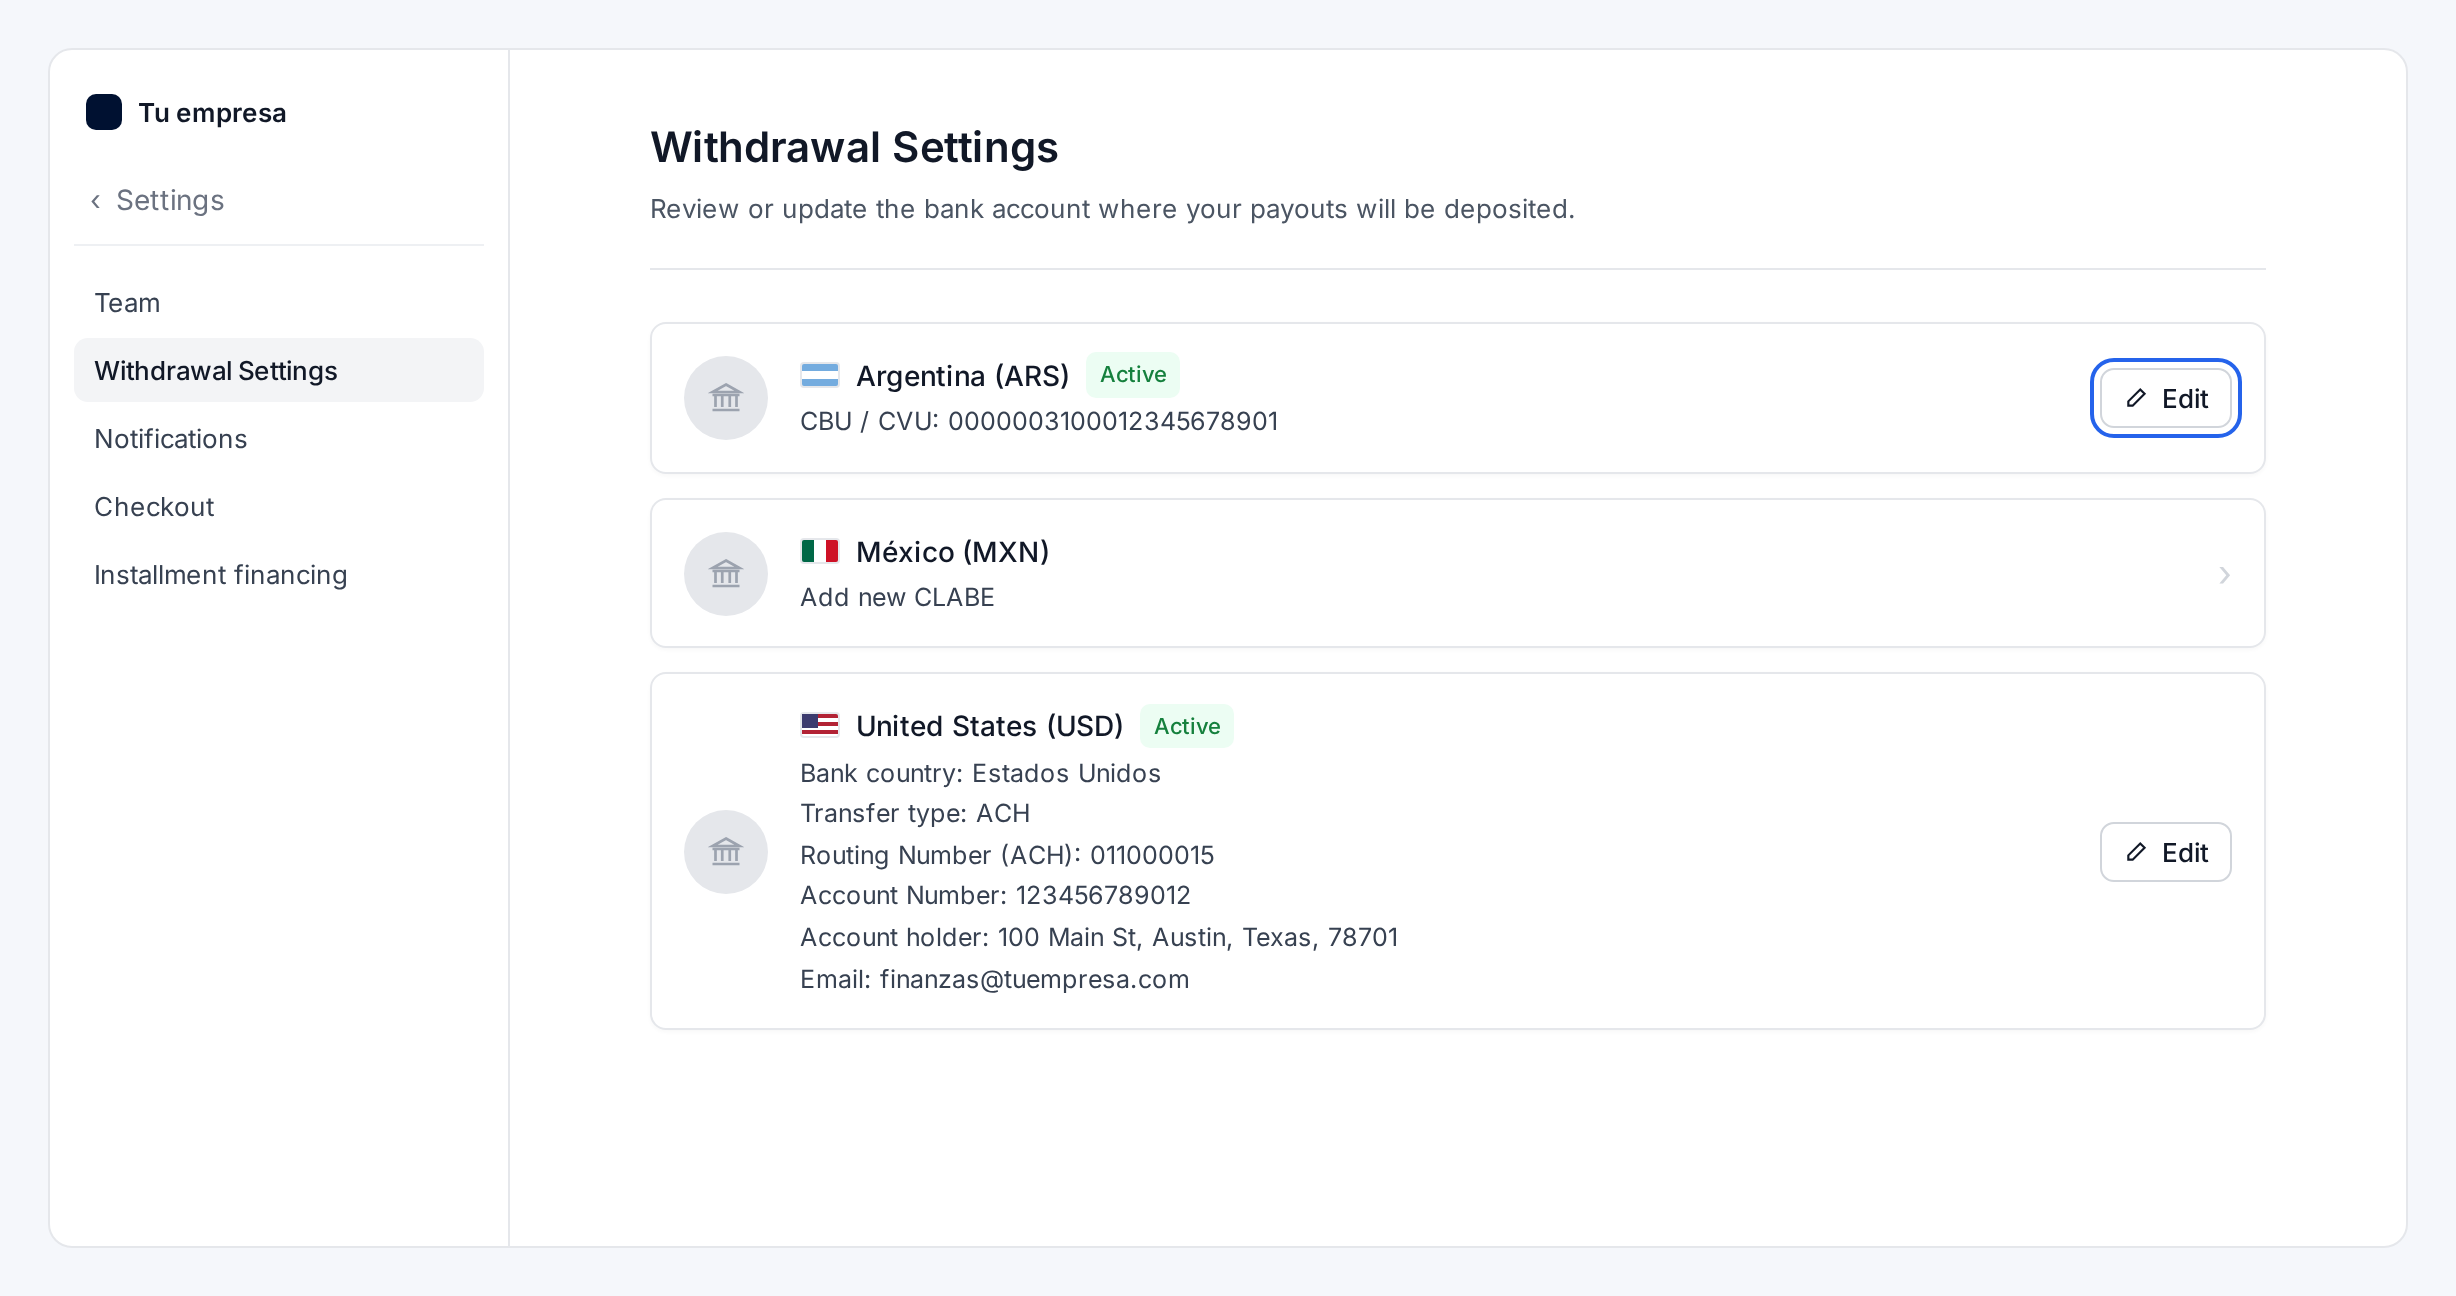This screenshot has width=2456, height=1296.
Task: Click Routing Number (ACH): 011000015
Action: 1007,855
